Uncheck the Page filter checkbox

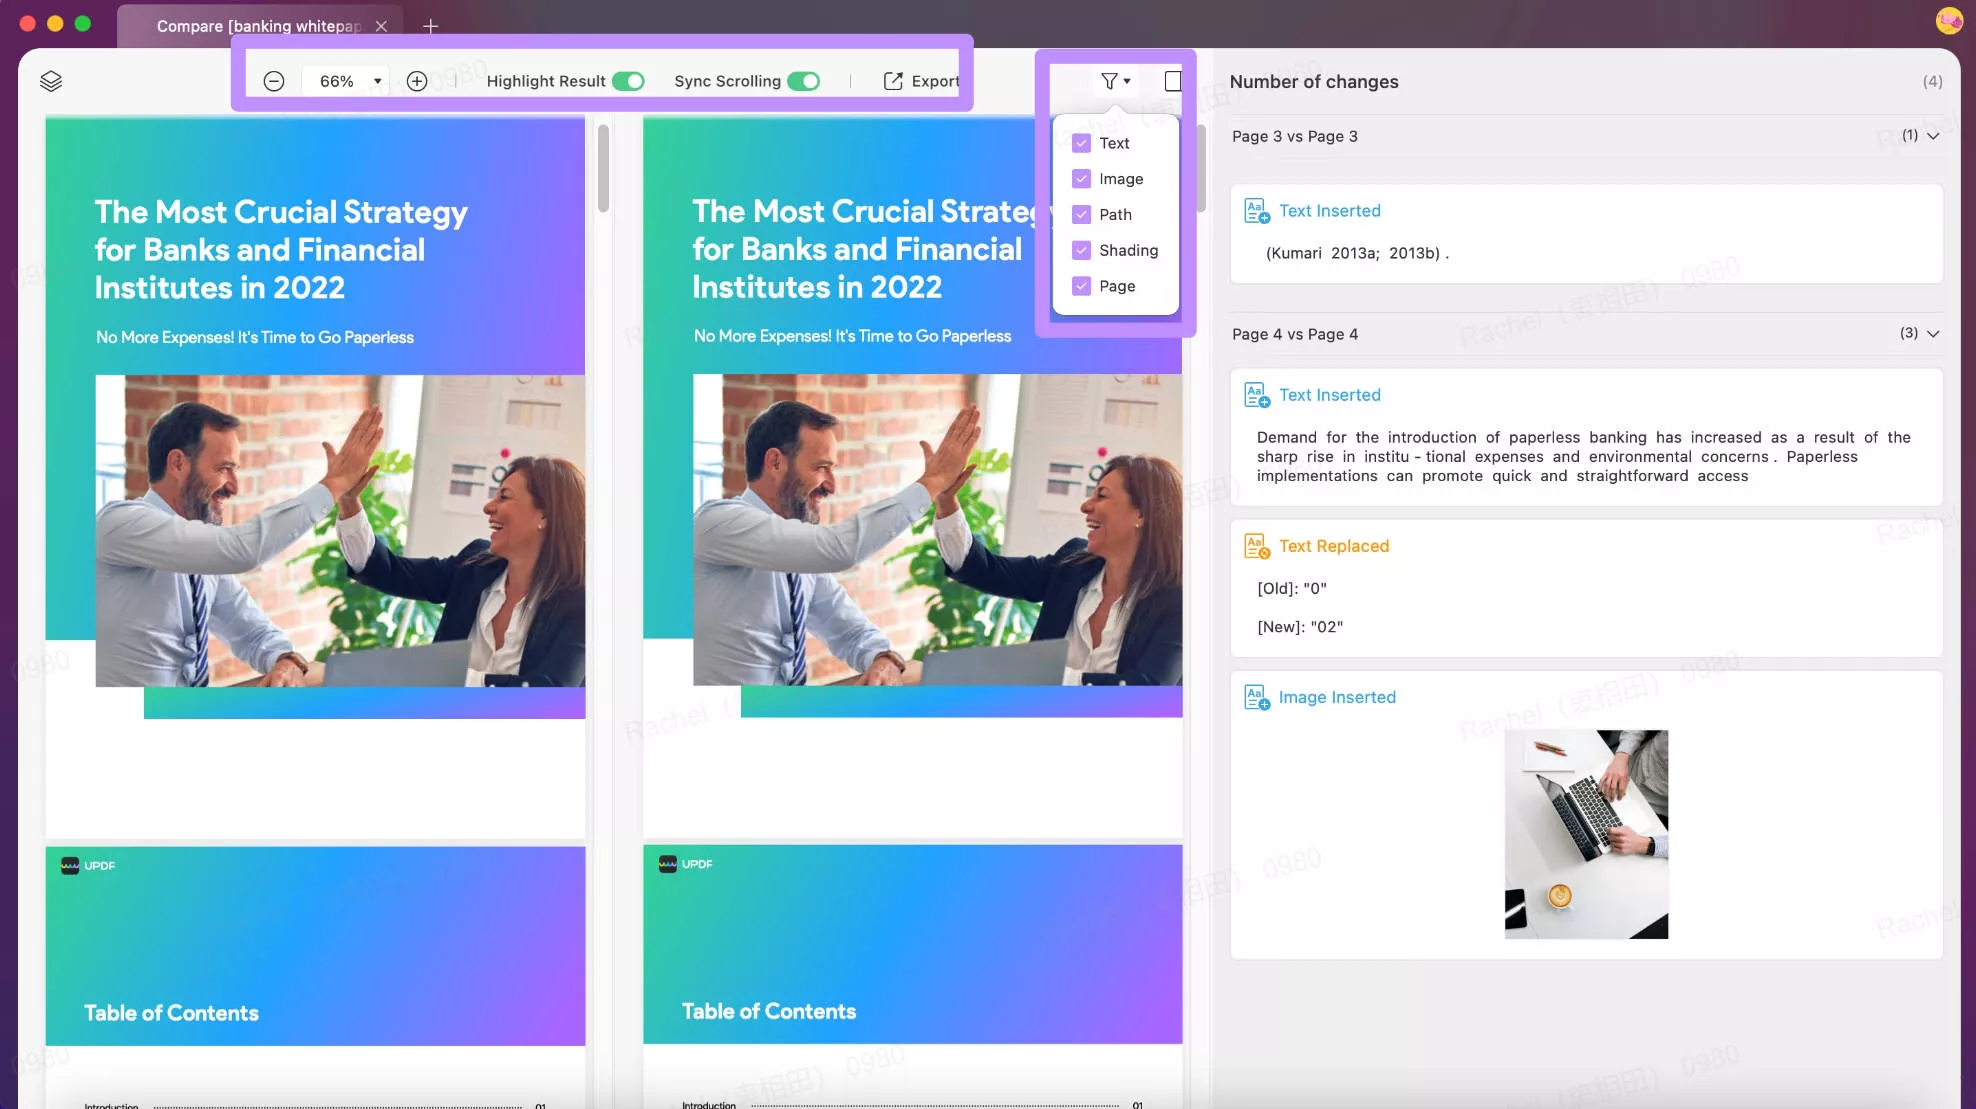(1081, 286)
